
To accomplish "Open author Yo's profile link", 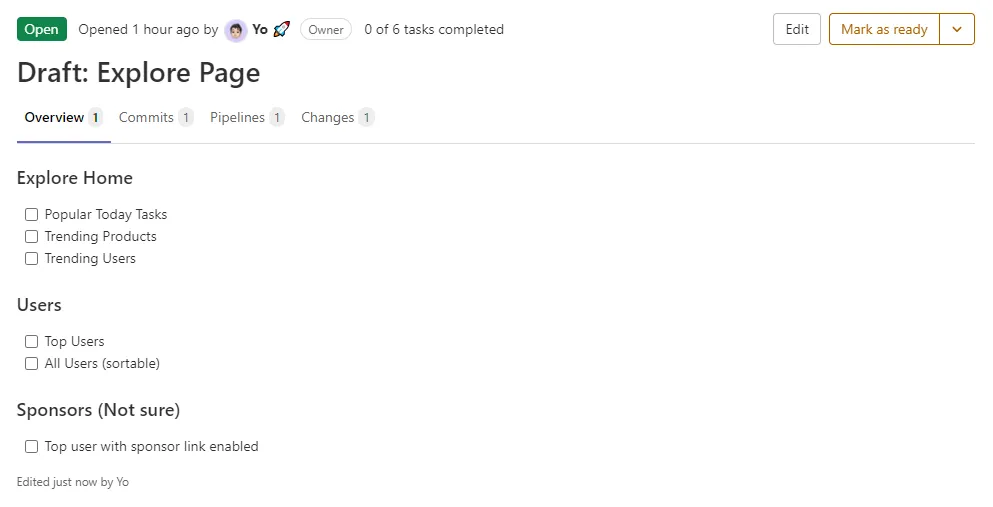I will click(260, 30).
